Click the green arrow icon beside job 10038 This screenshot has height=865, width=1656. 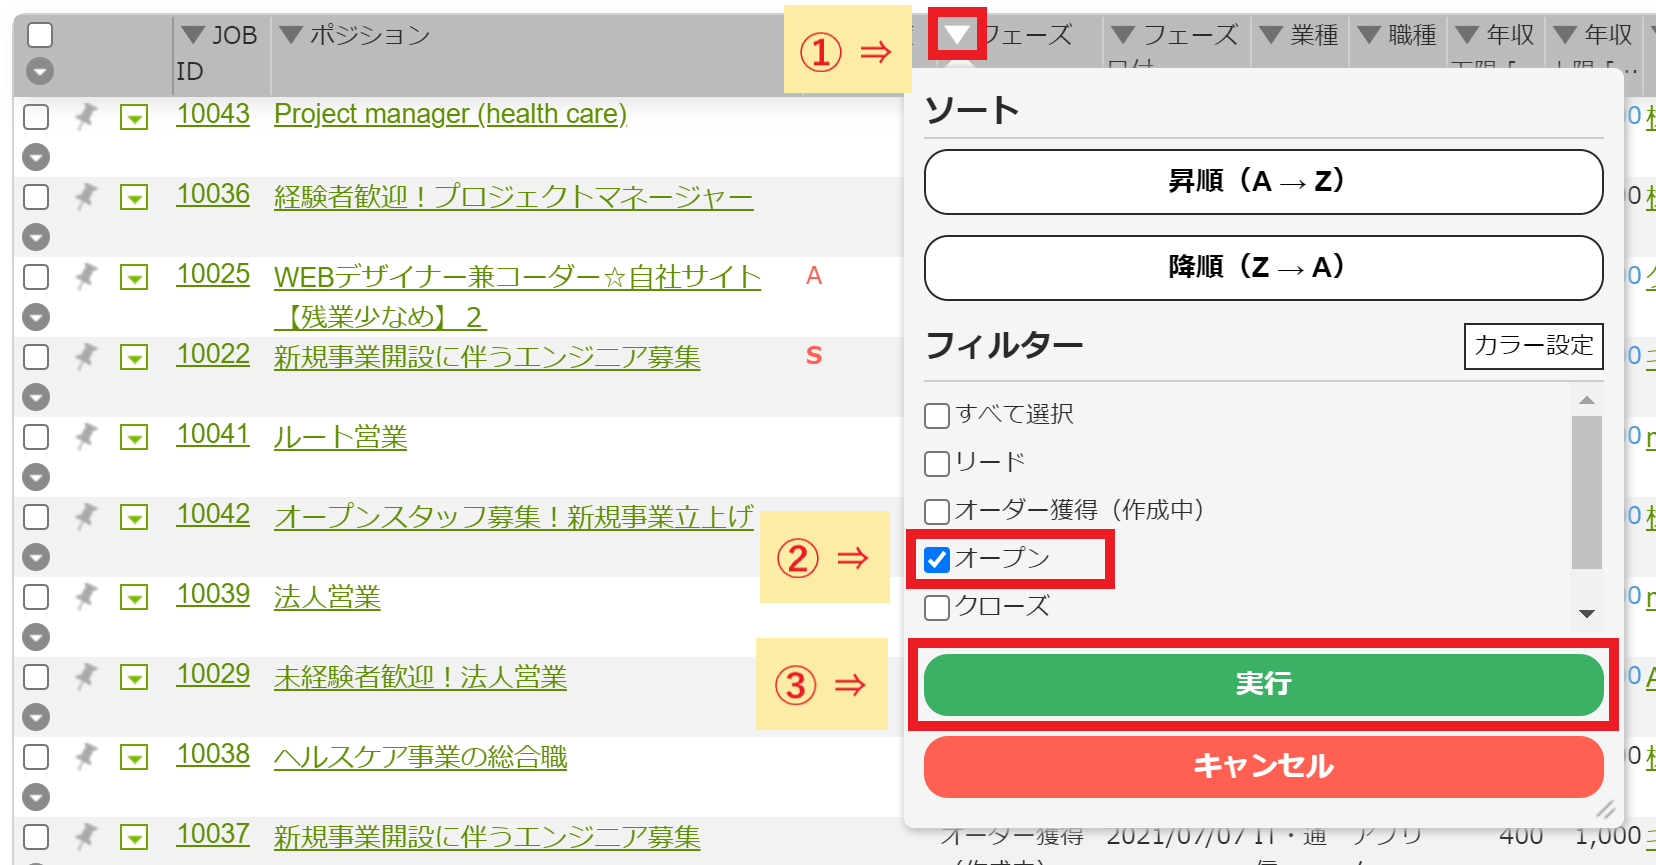pyautogui.click(x=134, y=758)
